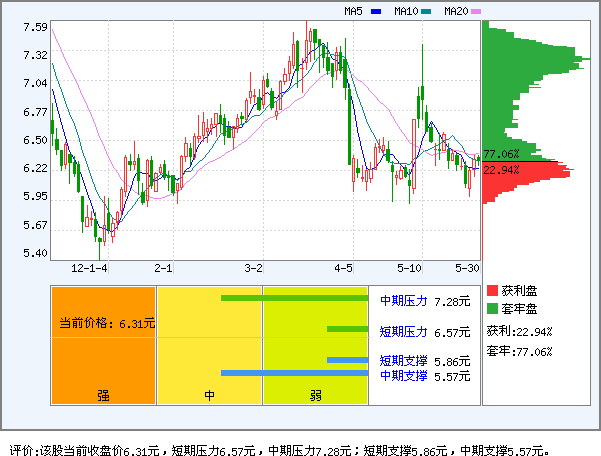The image size is (601, 456).
Task: Click the yellow 中 strength zone
Action: tap(210, 345)
